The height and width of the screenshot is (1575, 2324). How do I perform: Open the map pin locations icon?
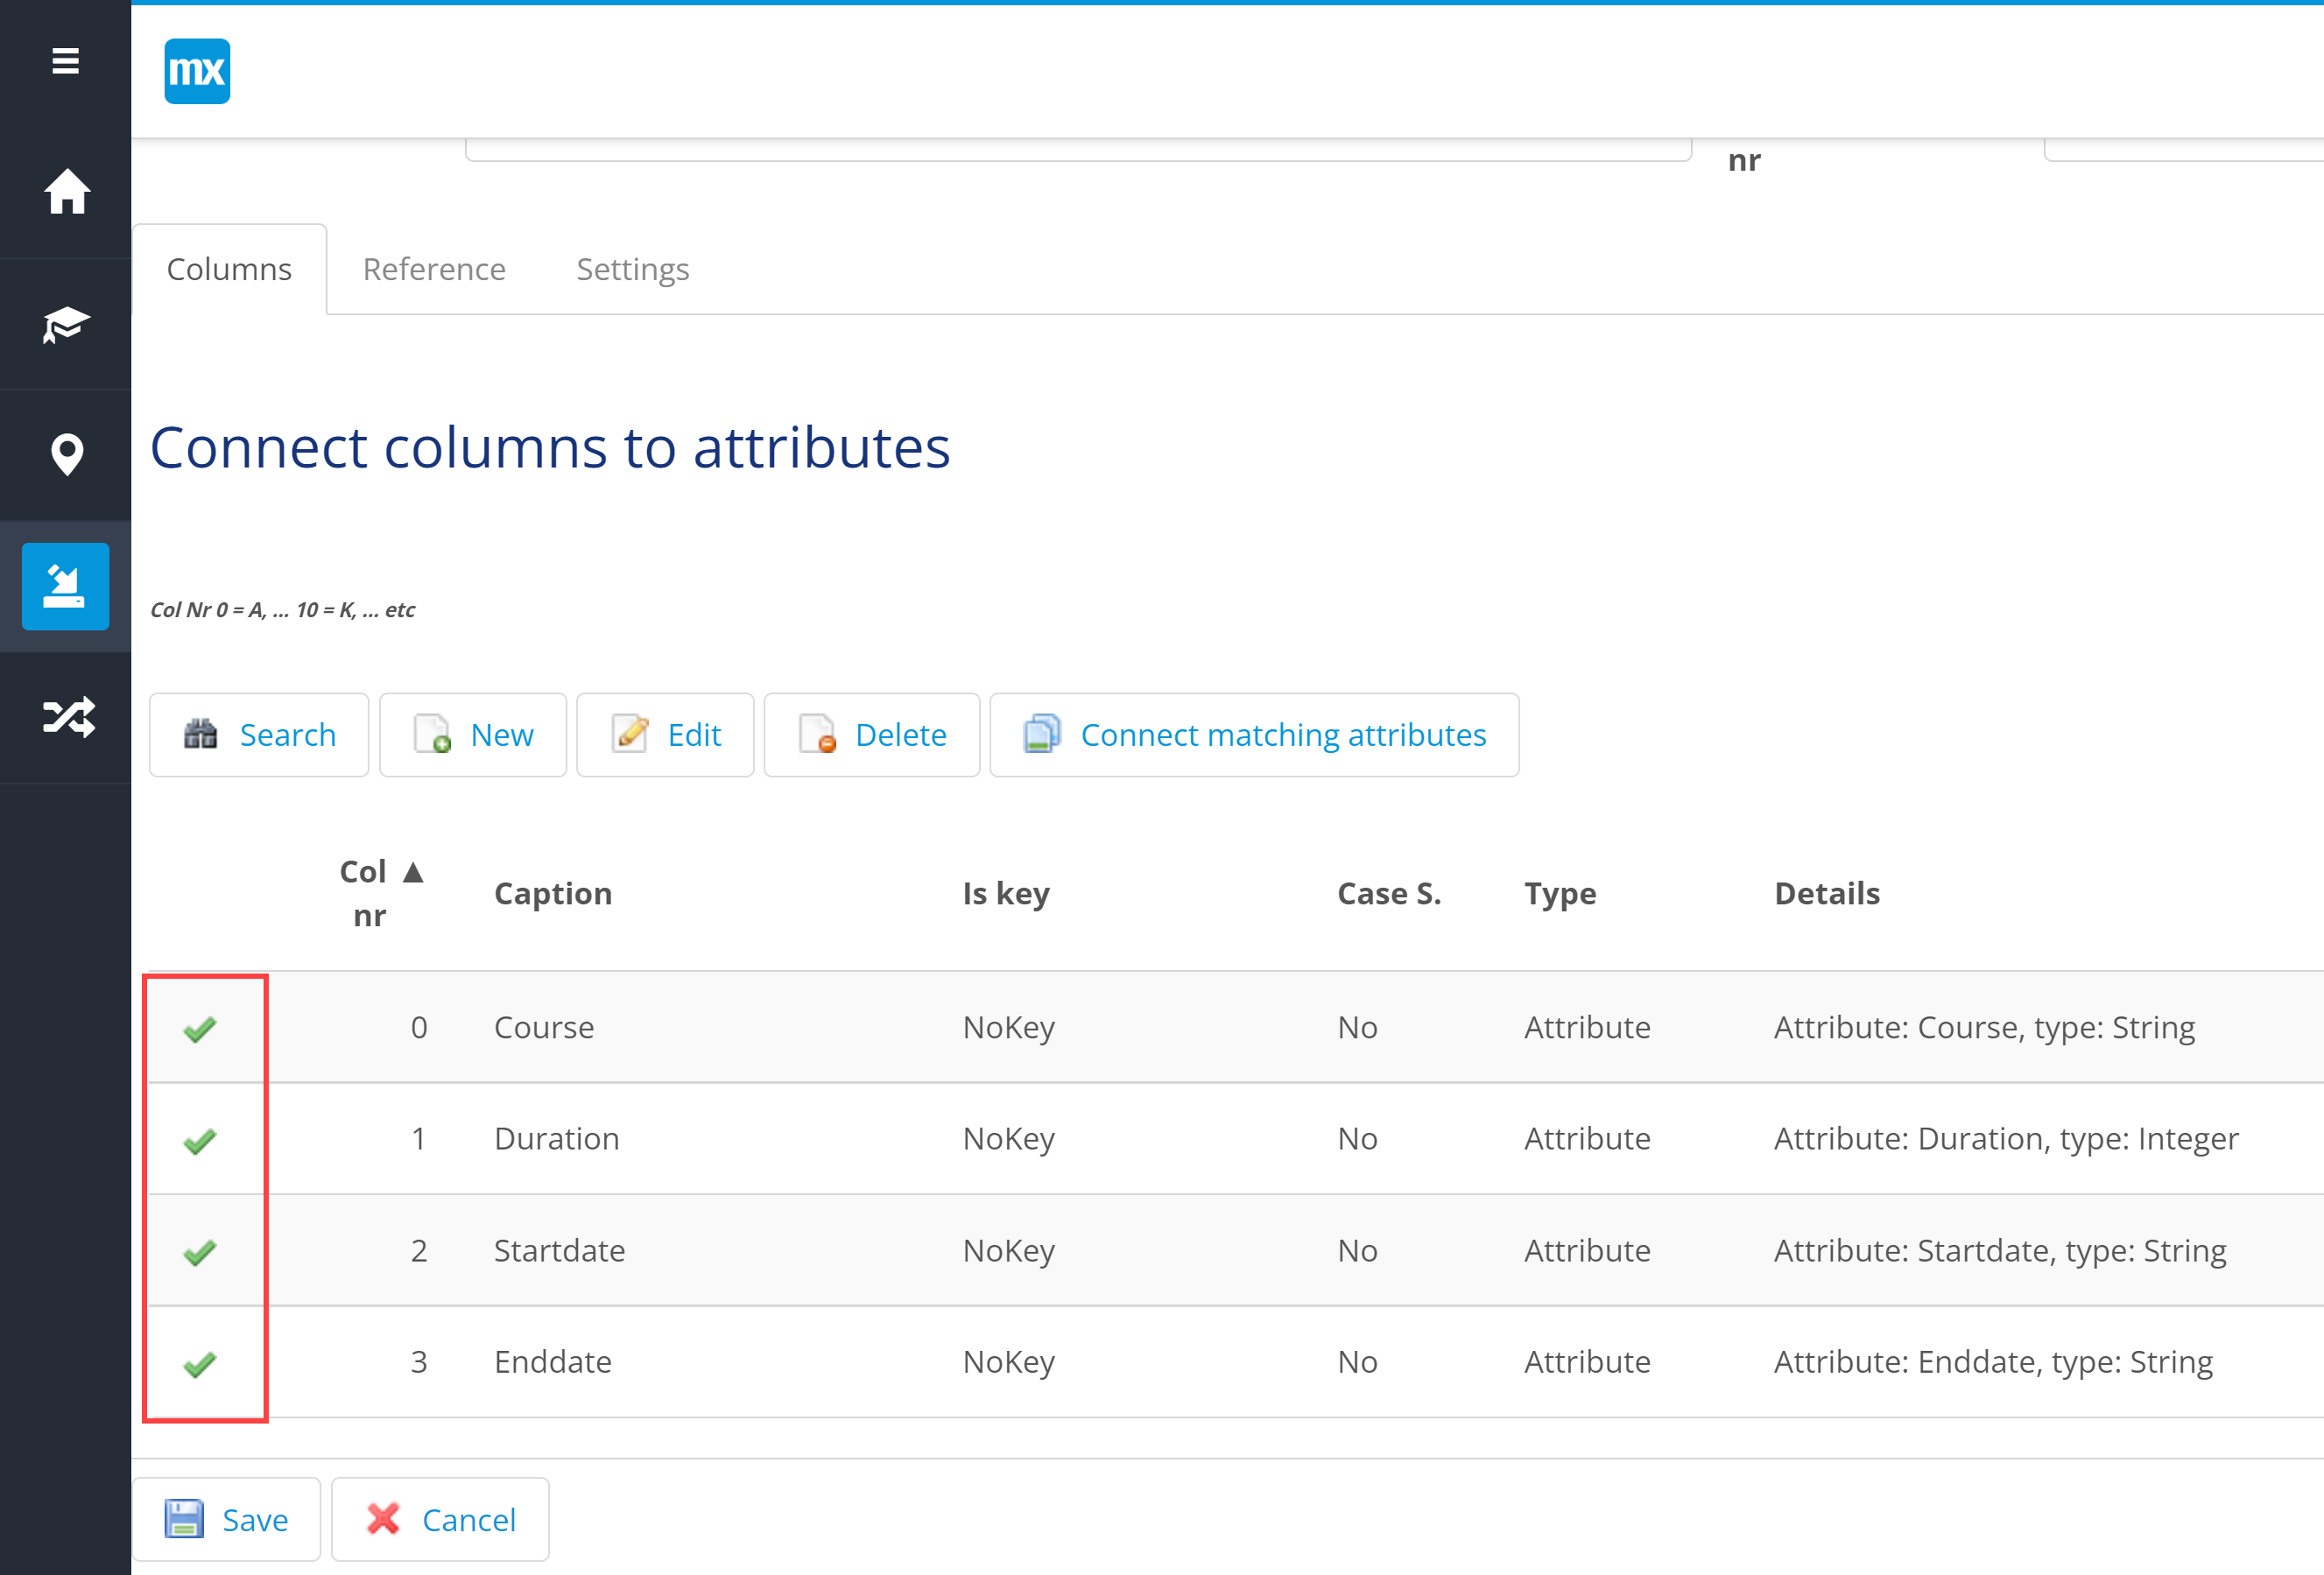pos(66,455)
